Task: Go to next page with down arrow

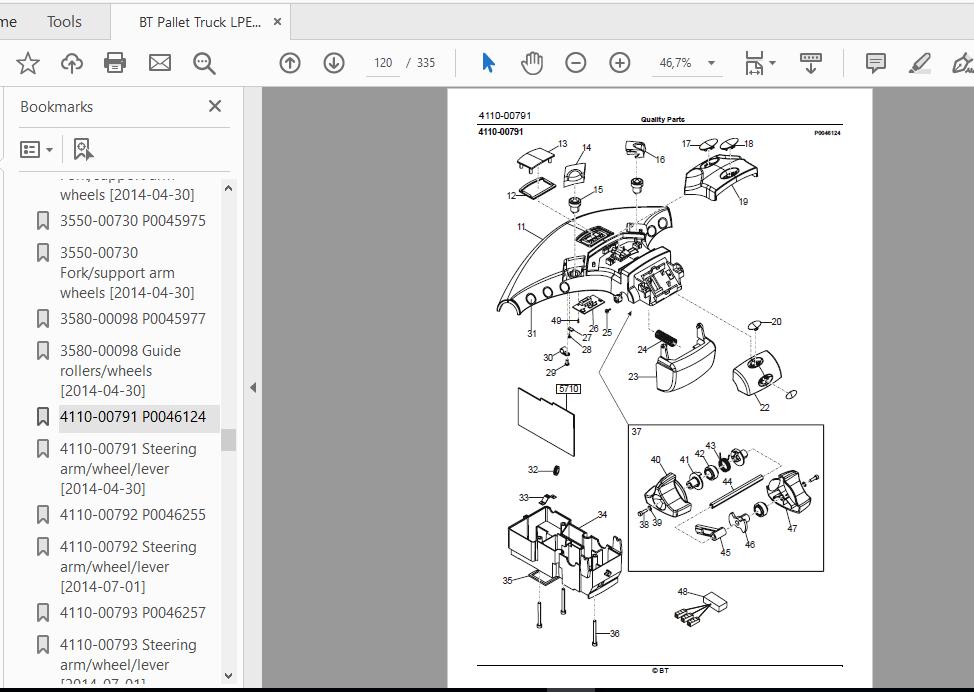Action: (x=334, y=63)
